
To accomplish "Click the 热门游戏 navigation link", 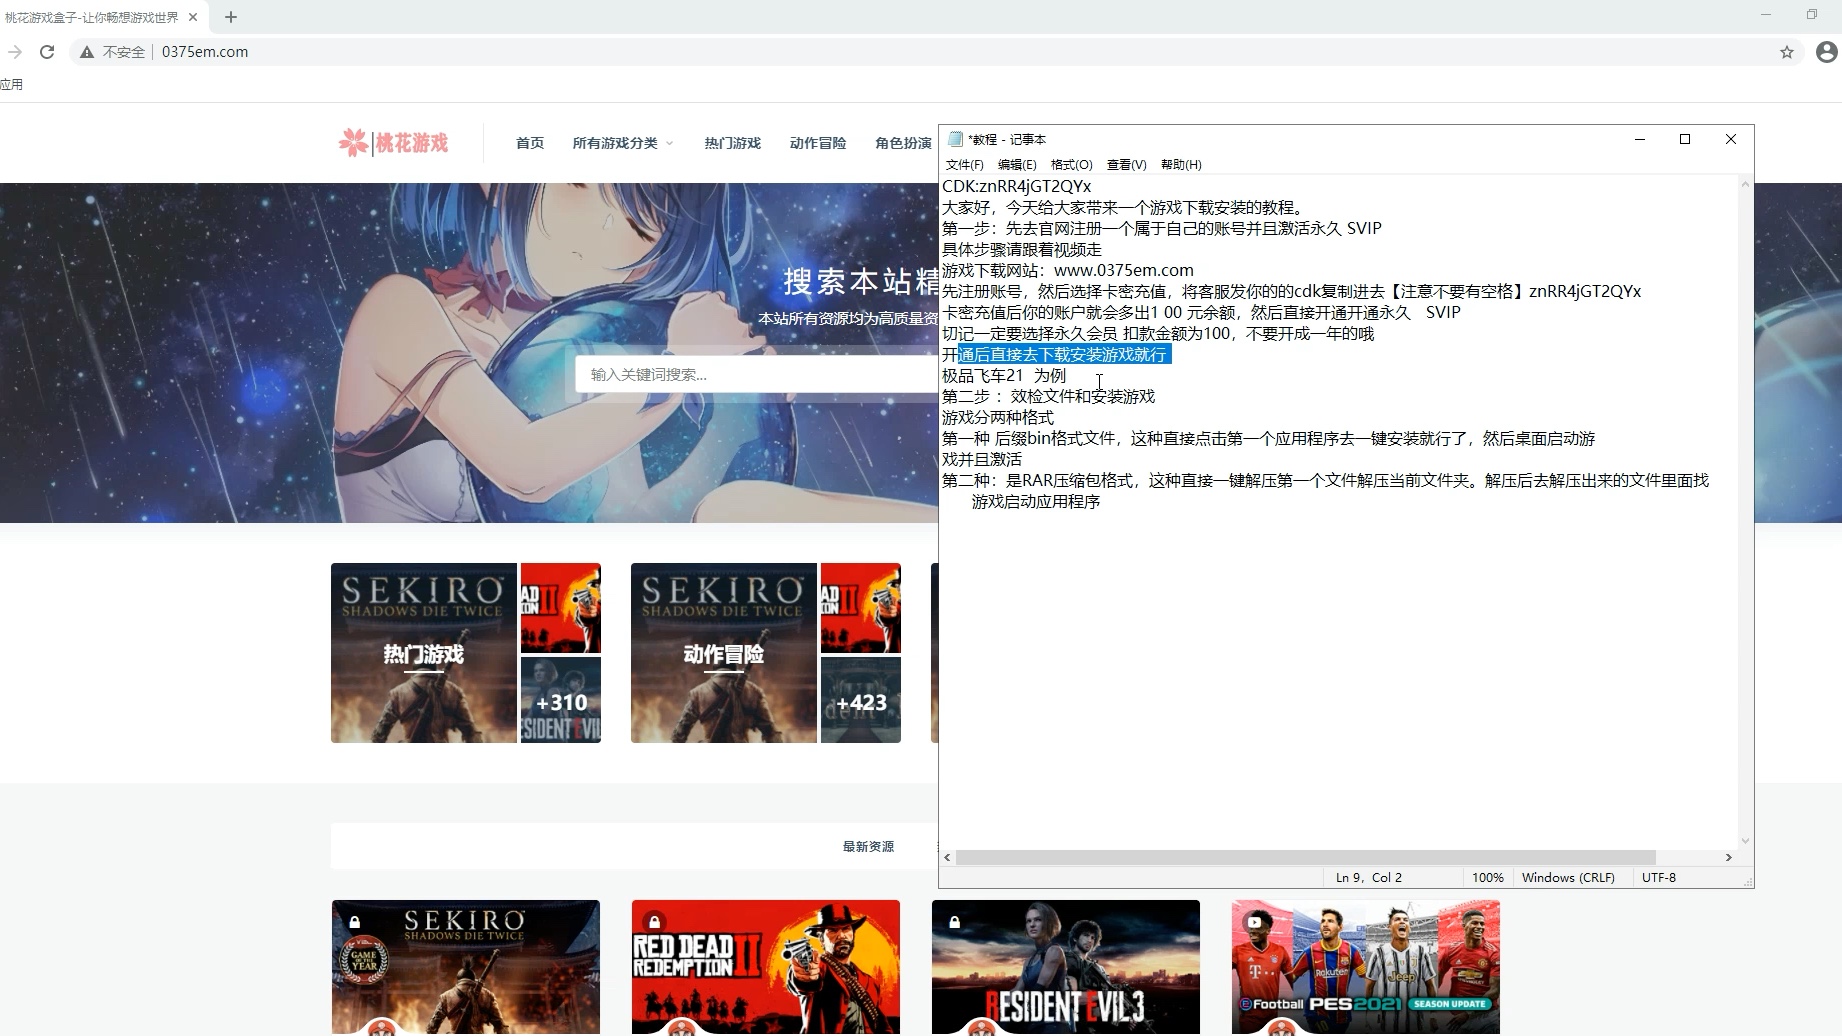I will click(731, 143).
